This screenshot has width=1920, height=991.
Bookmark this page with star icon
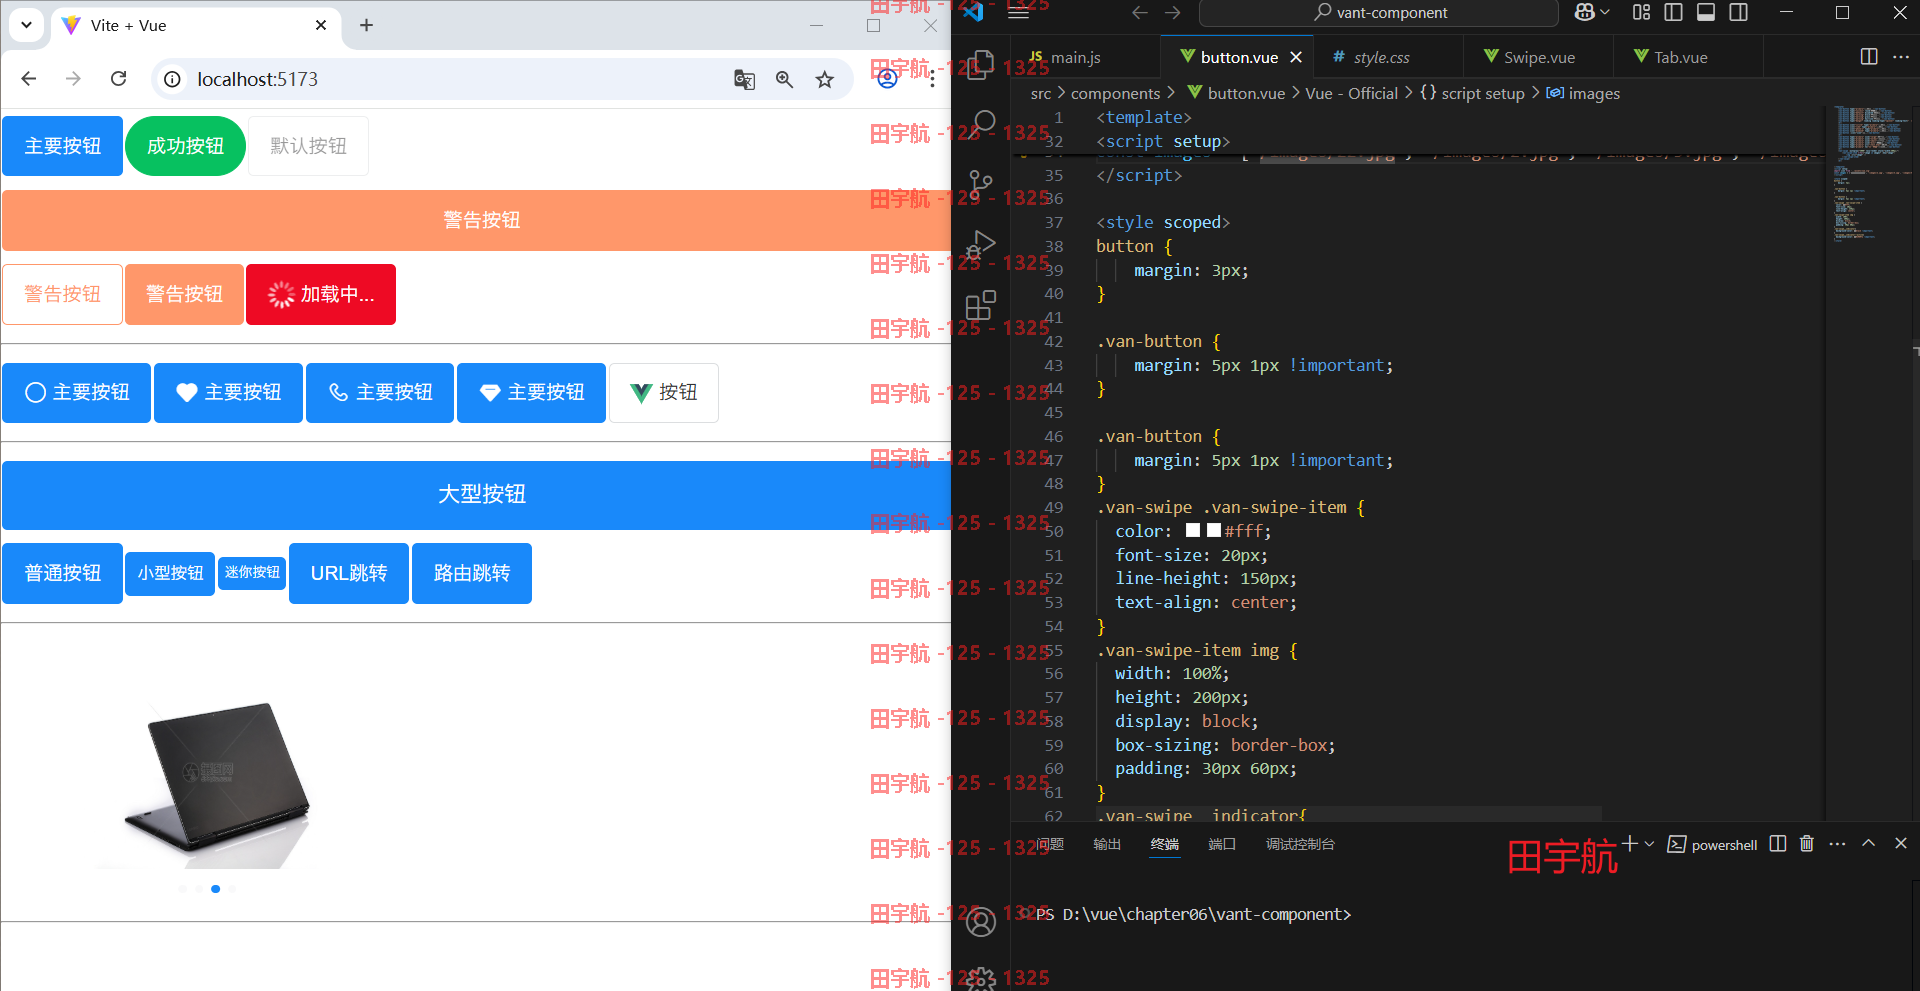click(824, 79)
